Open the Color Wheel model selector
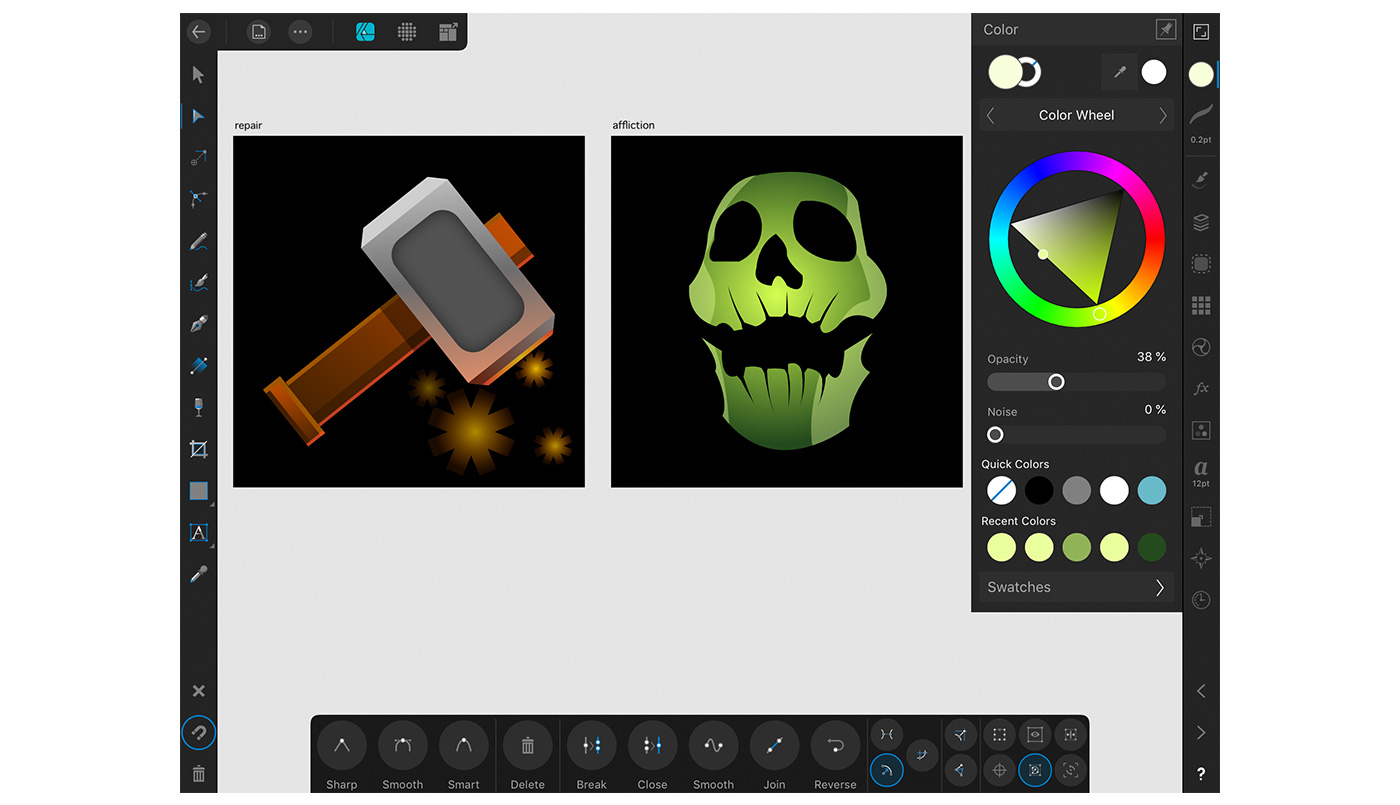The width and height of the screenshot is (1400, 805). [1076, 115]
